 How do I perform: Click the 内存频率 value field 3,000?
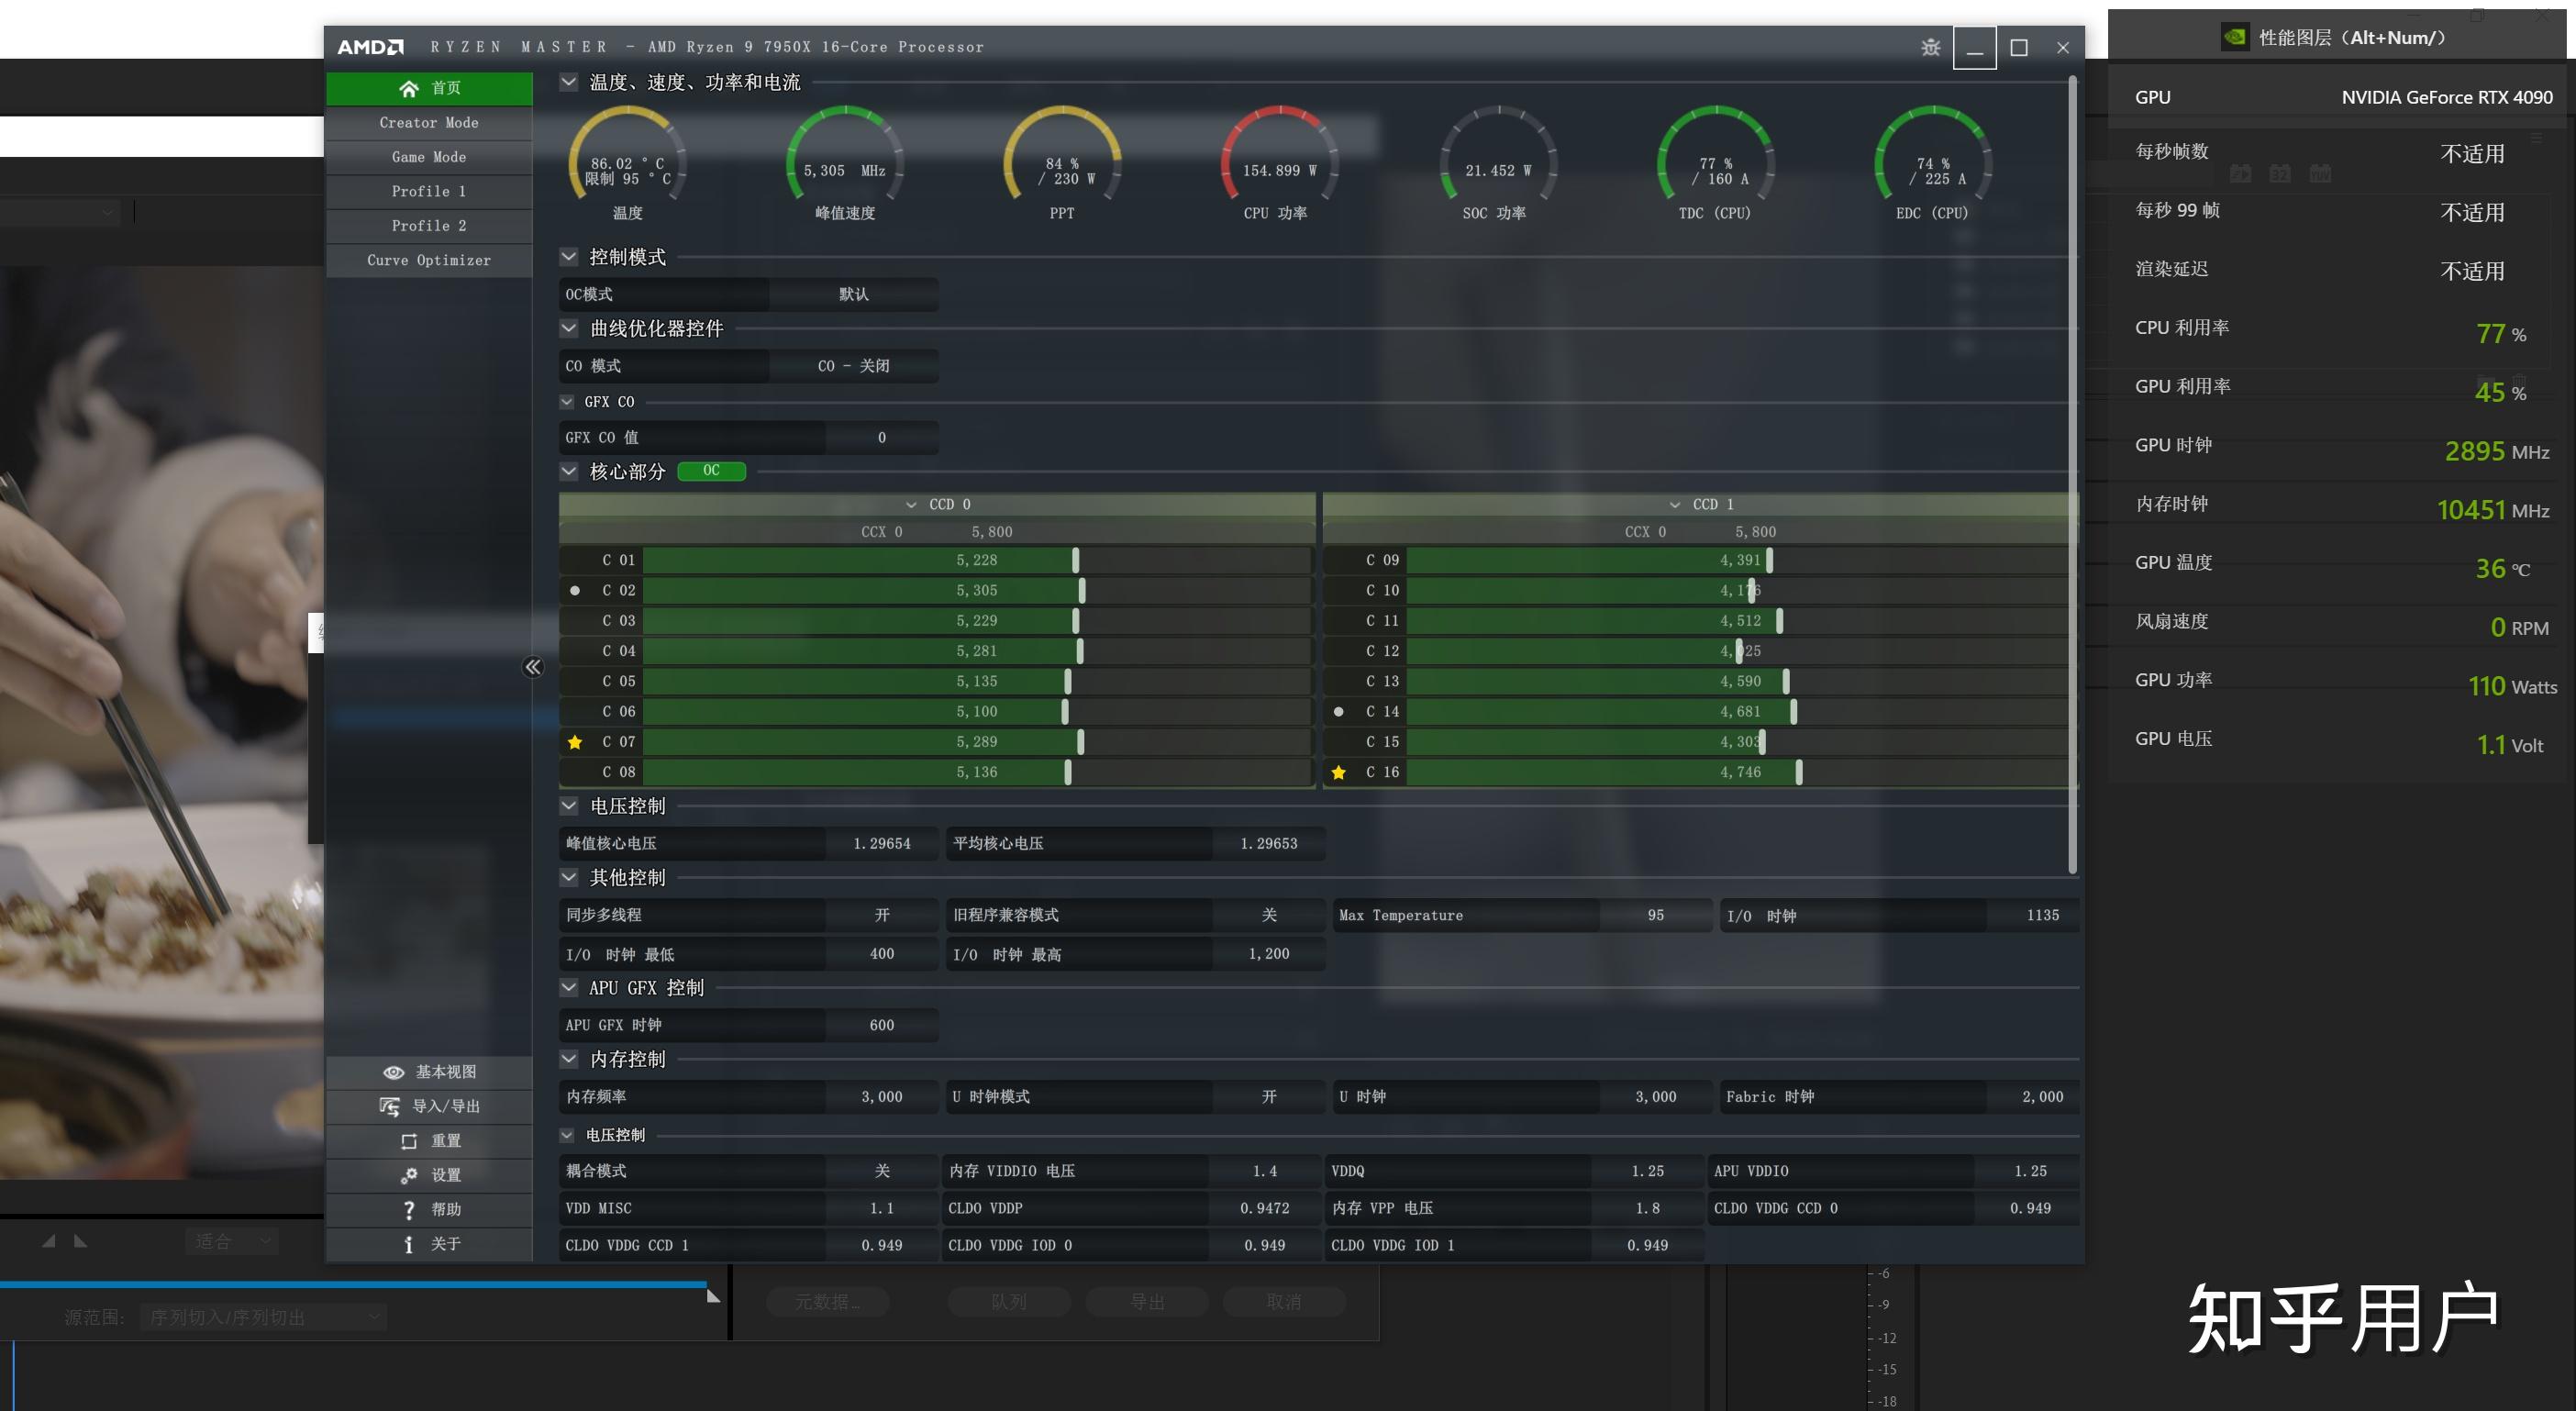881,1097
